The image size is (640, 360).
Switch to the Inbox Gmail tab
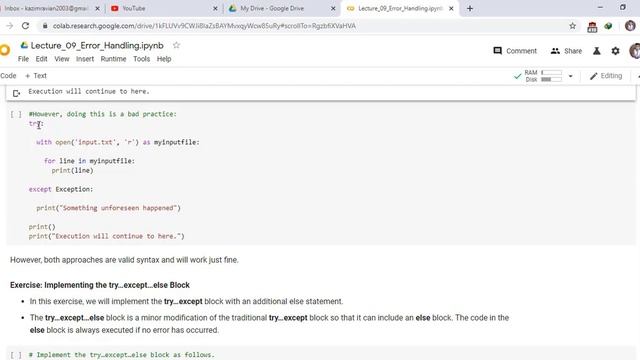pyautogui.click(x=46, y=8)
